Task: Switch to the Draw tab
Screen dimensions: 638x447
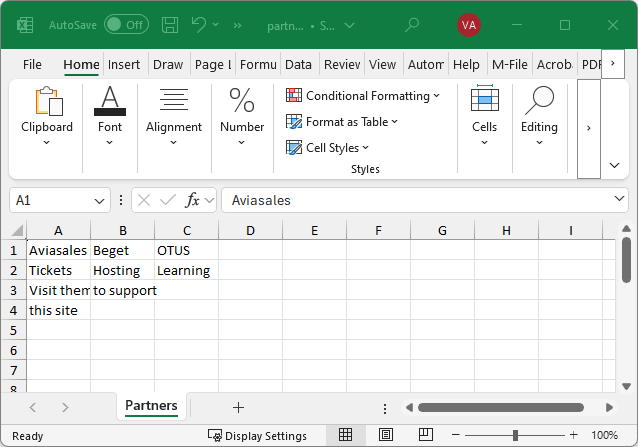Action: pyautogui.click(x=168, y=65)
